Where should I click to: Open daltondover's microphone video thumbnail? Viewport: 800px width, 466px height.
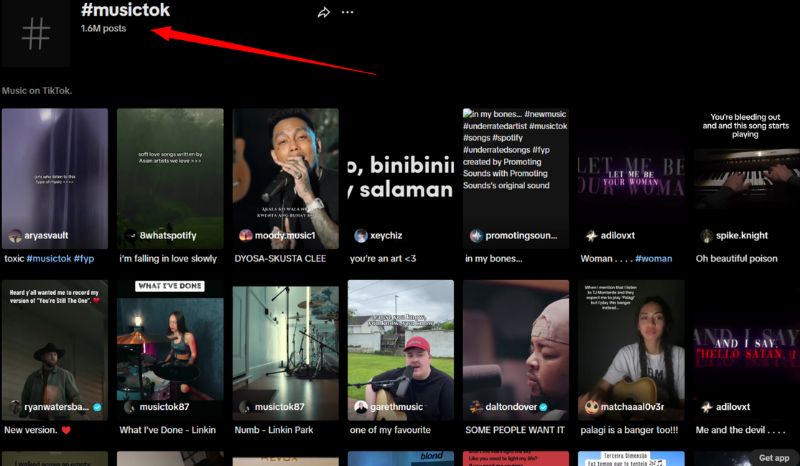(x=516, y=350)
